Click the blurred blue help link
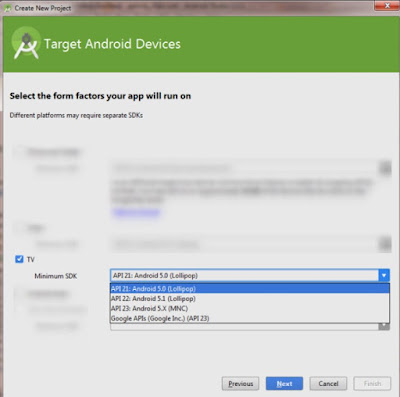The width and height of the screenshot is (400, 397). point(136,212)
